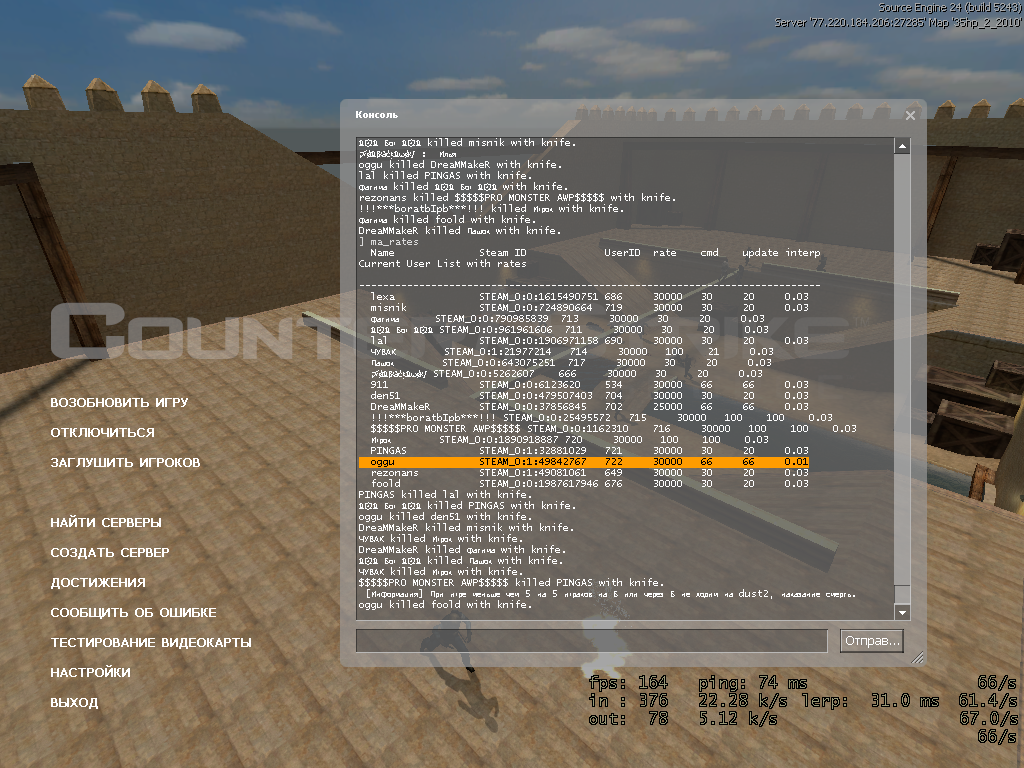Click the 'Steam ID' column header
This screenshot has width=1024, height=768.
pos(502,253)
